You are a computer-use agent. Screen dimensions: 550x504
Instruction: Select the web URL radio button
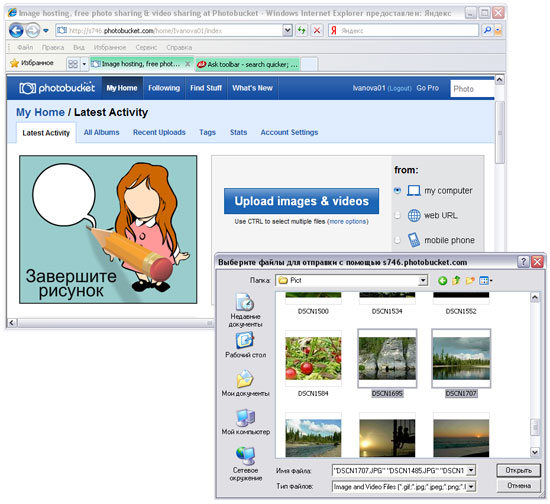tap(397, 215)
